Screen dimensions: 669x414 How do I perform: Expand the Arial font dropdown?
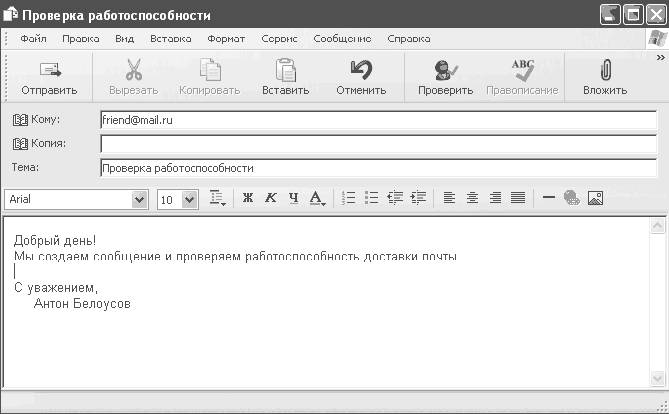pyautogui.click(x=139, y=199)
